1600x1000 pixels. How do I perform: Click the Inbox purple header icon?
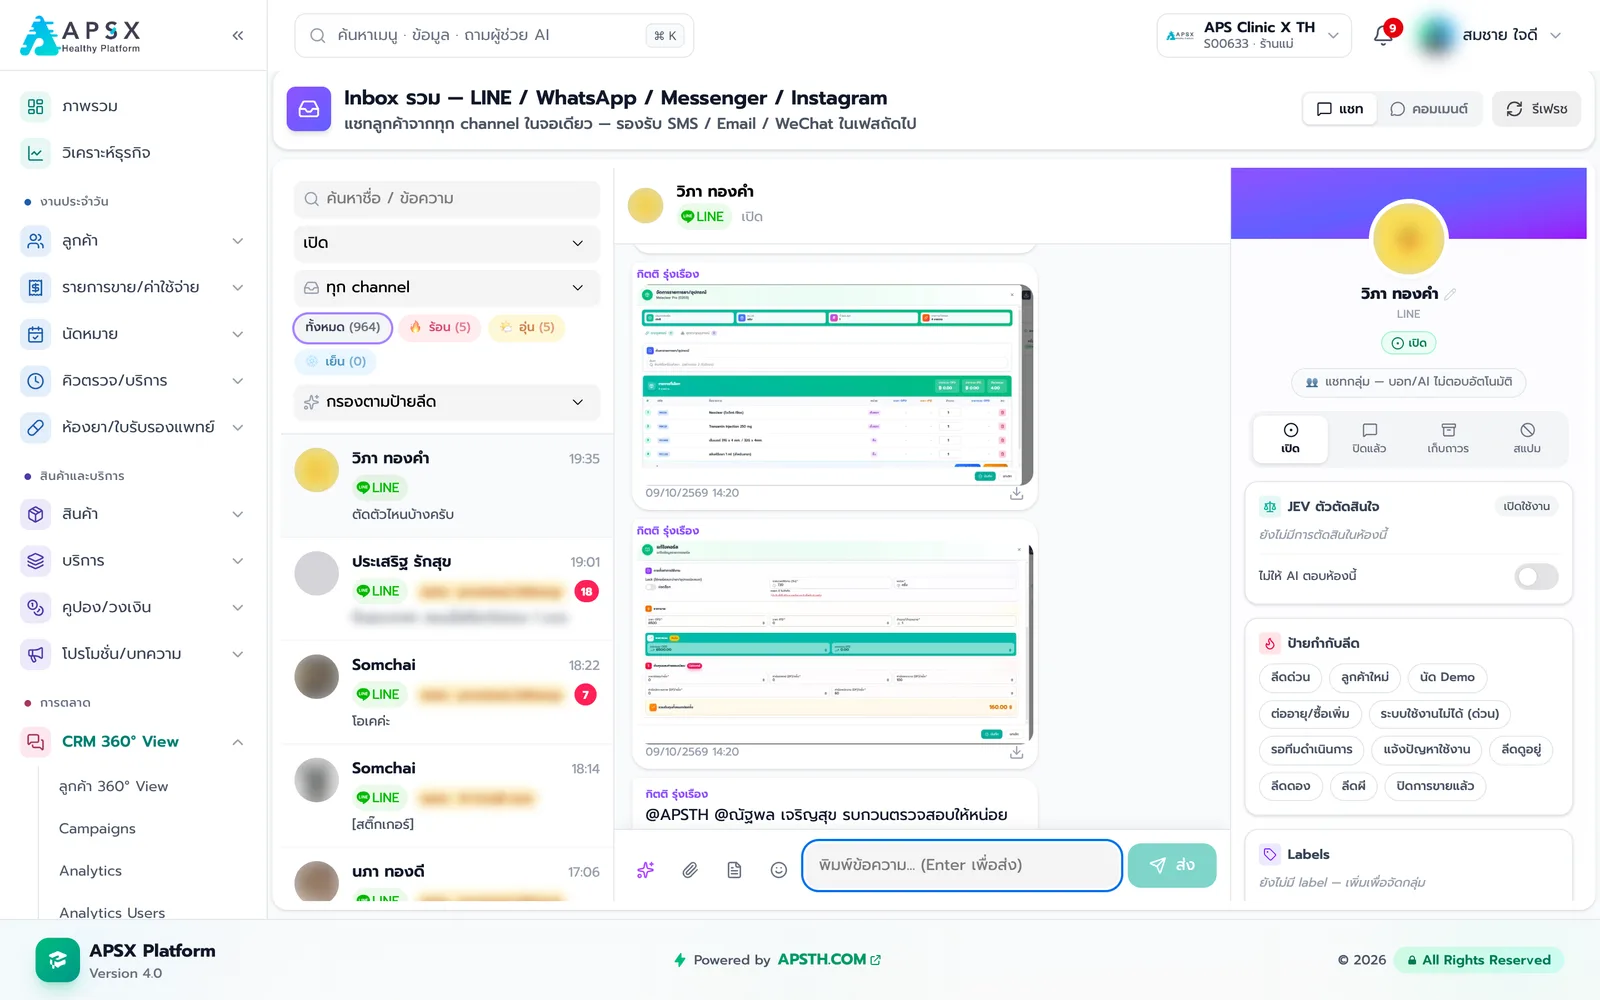pos(309,109)
